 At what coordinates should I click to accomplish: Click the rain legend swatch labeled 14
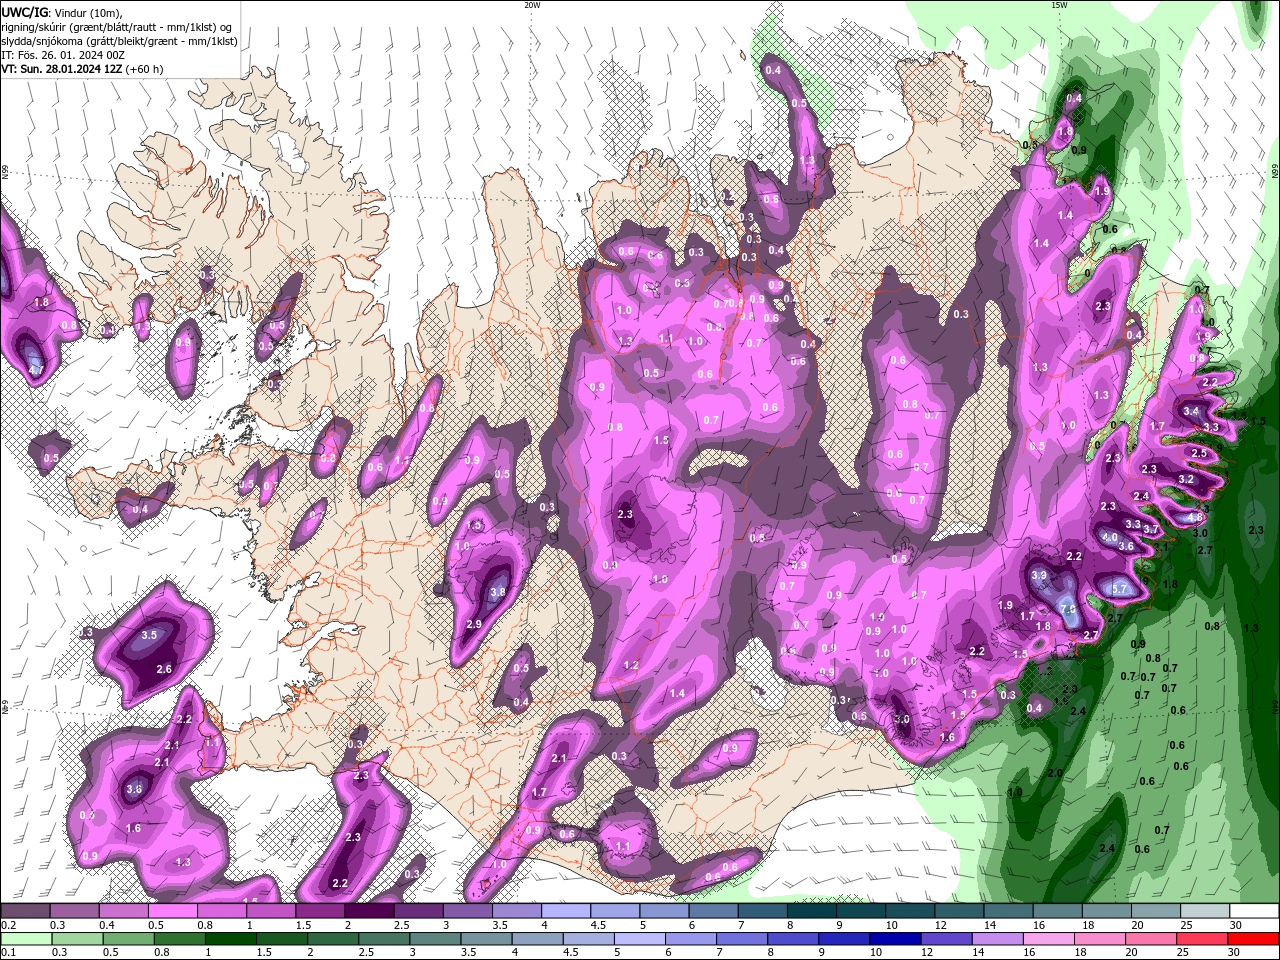[998, 938]
